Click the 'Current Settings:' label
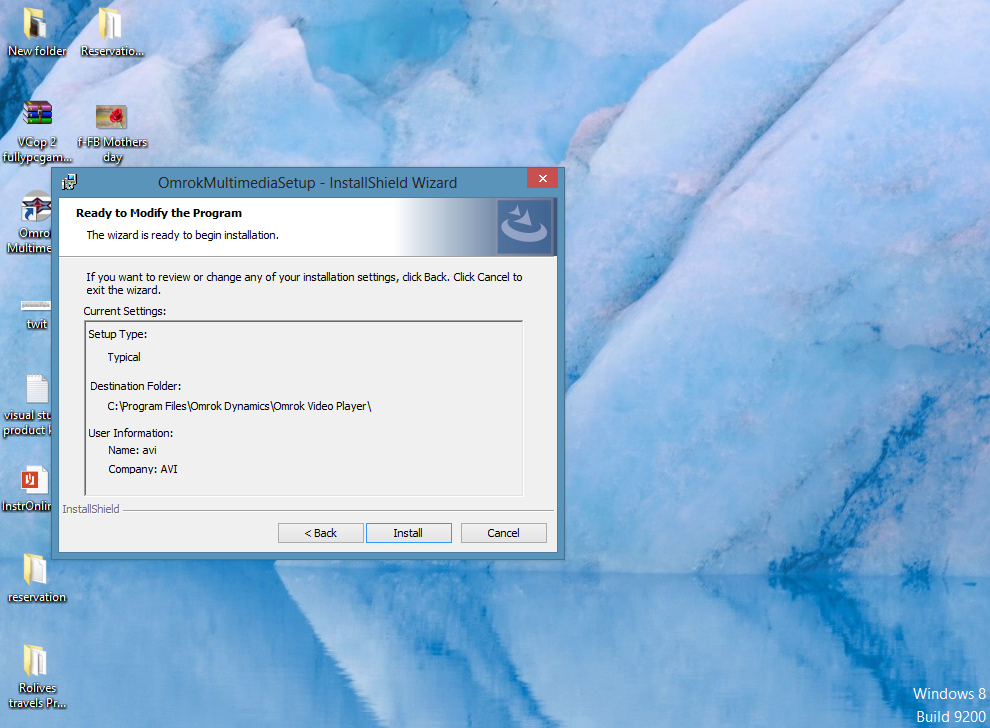 click(x=125, y=311)
